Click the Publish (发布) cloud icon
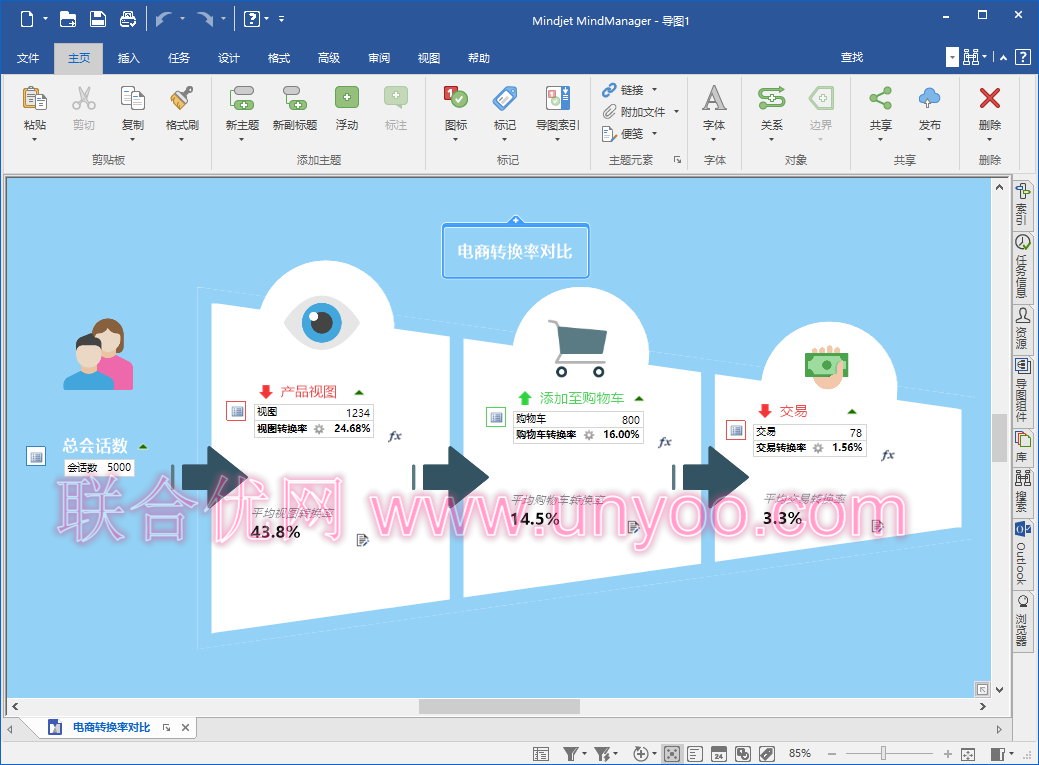 pyautogui.click(x=929, y=99)
